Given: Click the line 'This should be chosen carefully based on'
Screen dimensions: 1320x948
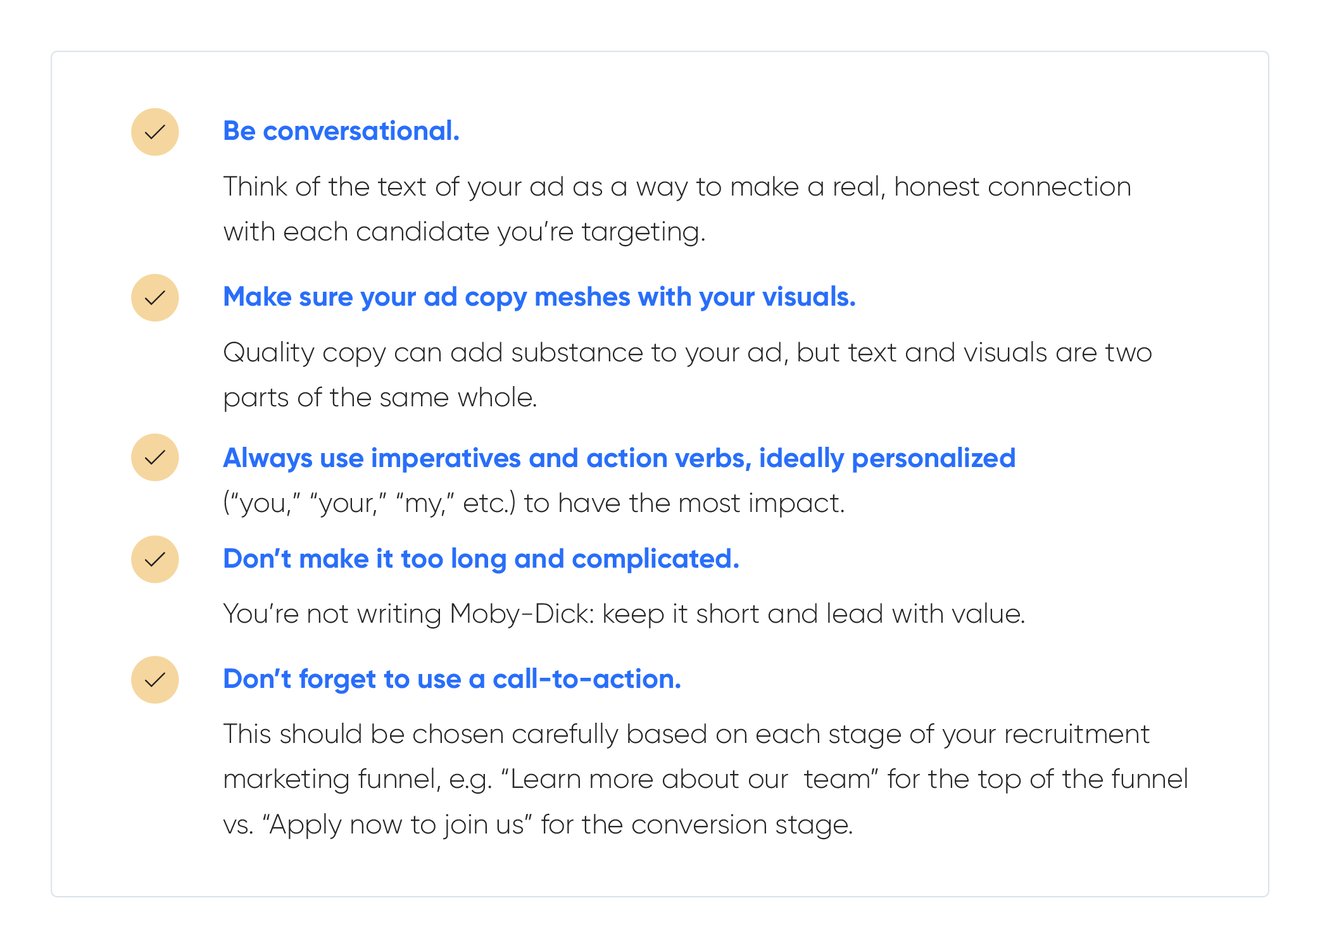Looking at the screenshot, I should pos(686,734).
